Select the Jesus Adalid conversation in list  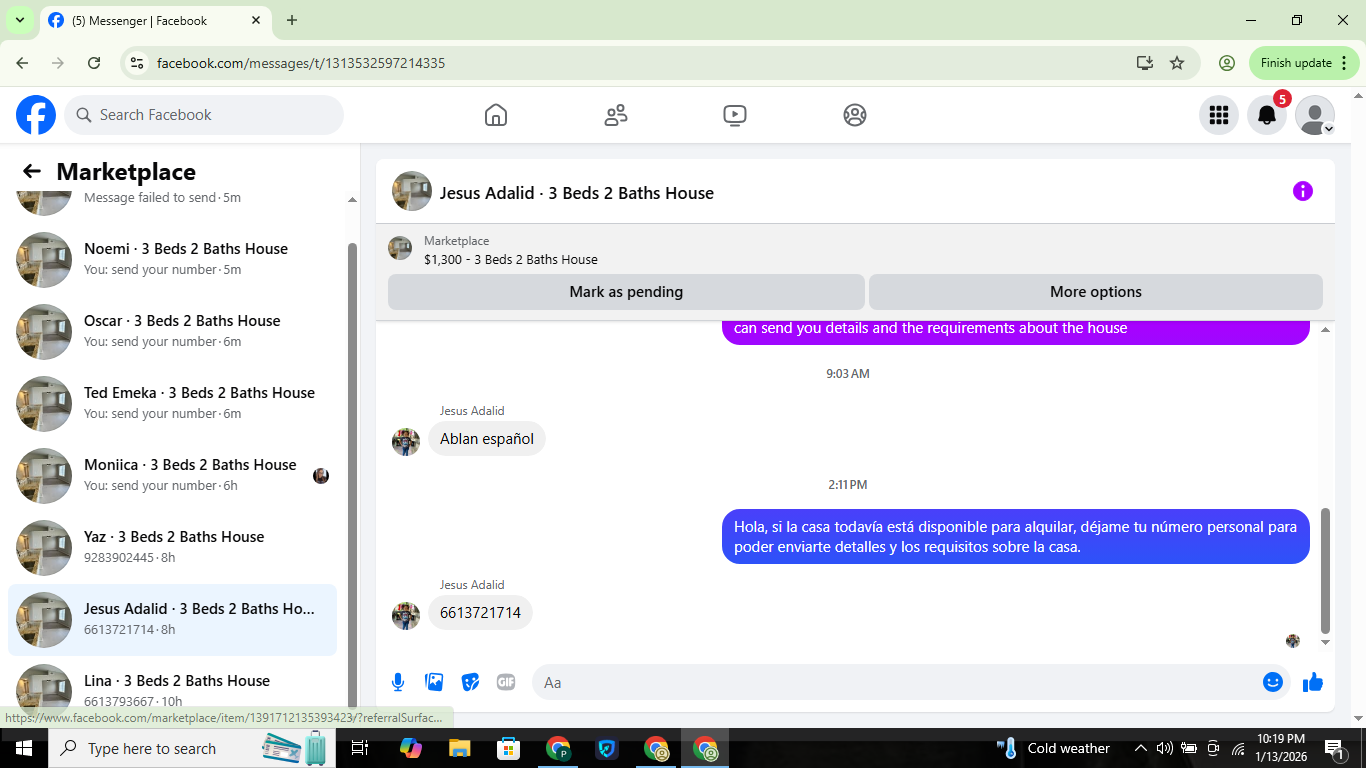click(172, 620)
